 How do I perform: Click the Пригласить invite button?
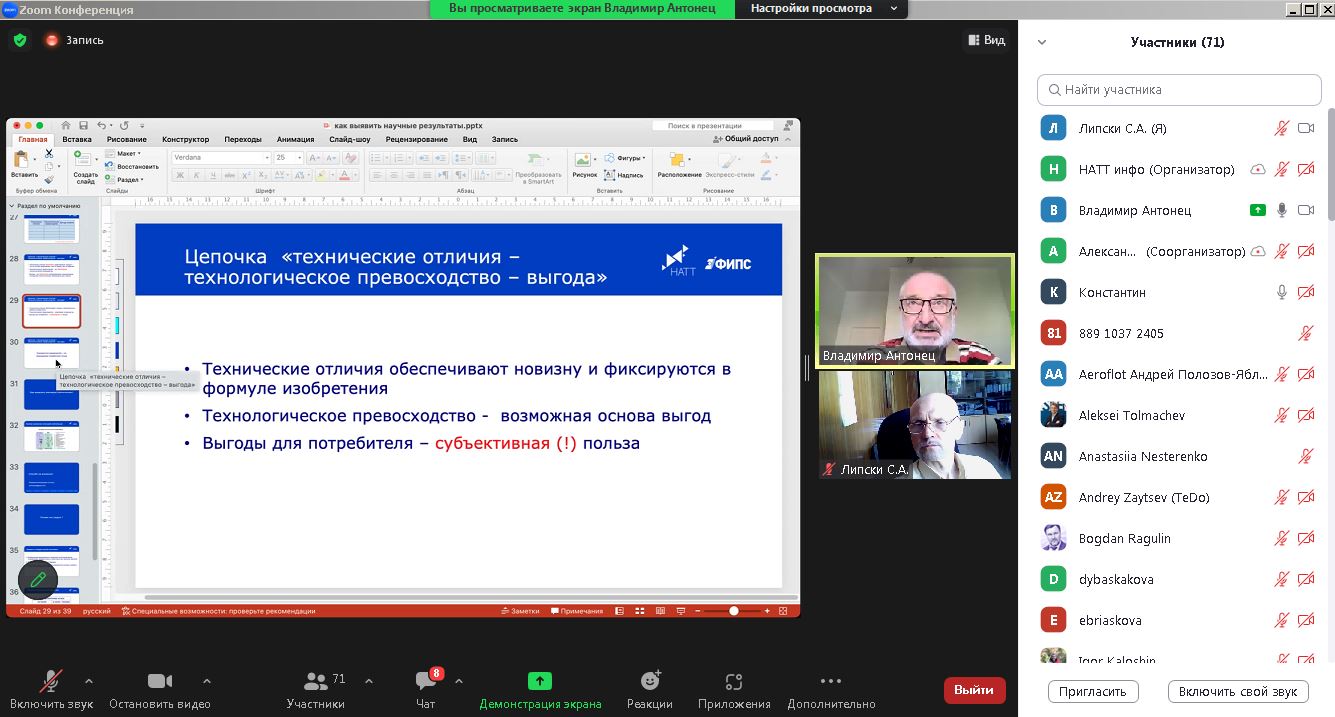[1094, 691]
